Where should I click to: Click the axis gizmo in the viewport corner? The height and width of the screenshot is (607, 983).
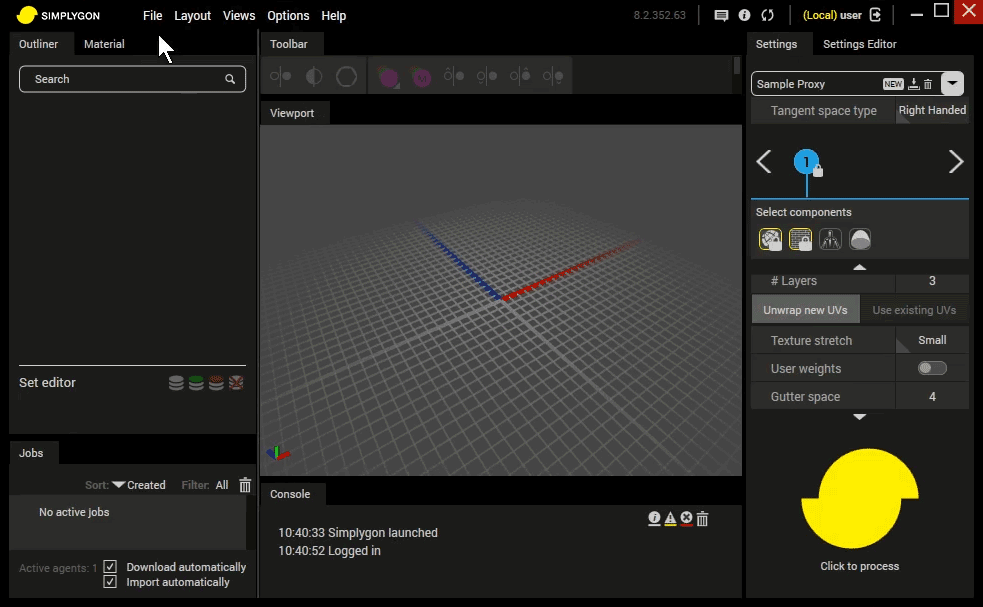[277, 453]
